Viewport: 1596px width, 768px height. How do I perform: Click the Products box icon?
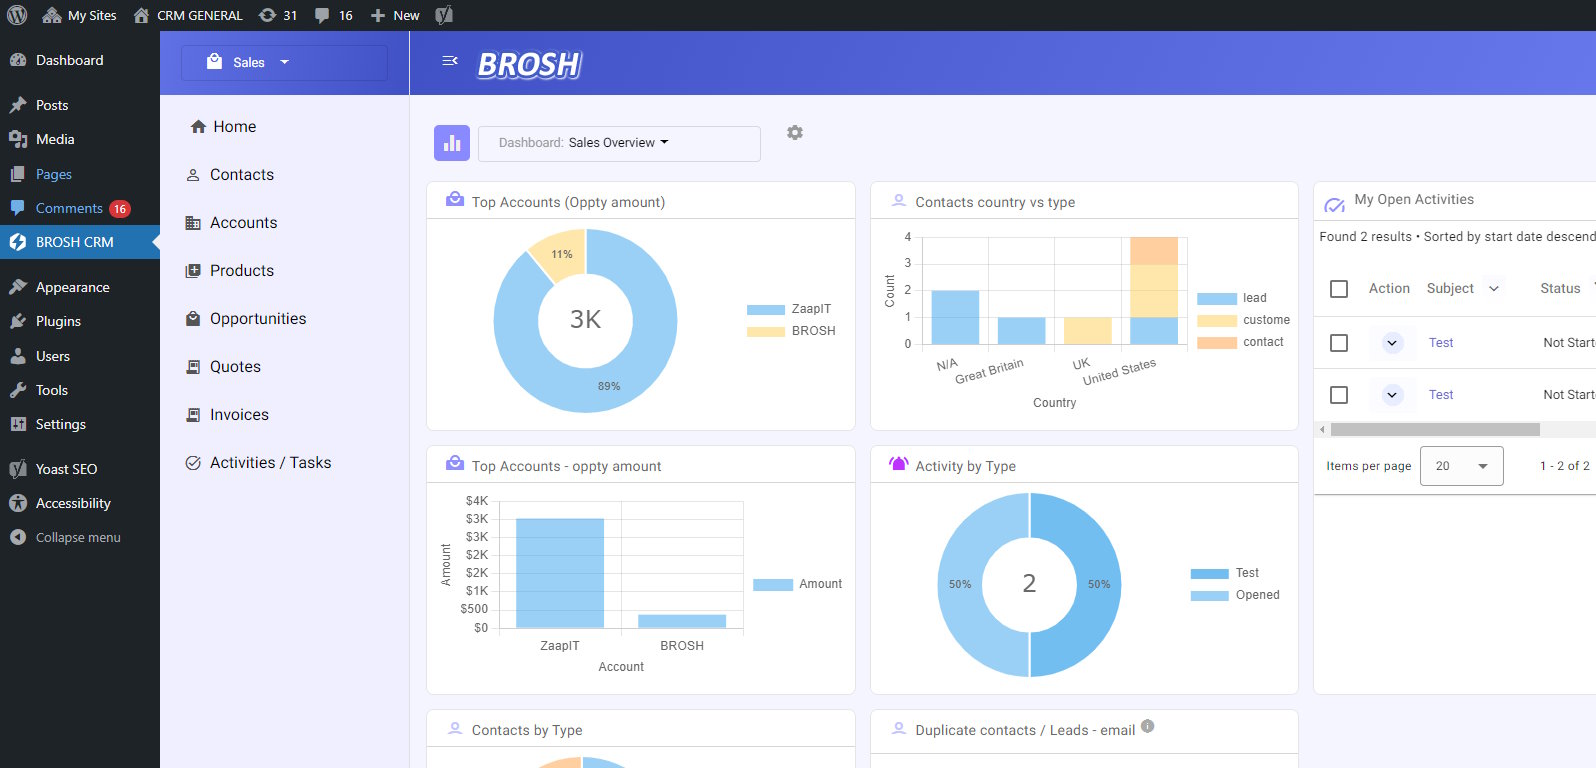[193, 271]
